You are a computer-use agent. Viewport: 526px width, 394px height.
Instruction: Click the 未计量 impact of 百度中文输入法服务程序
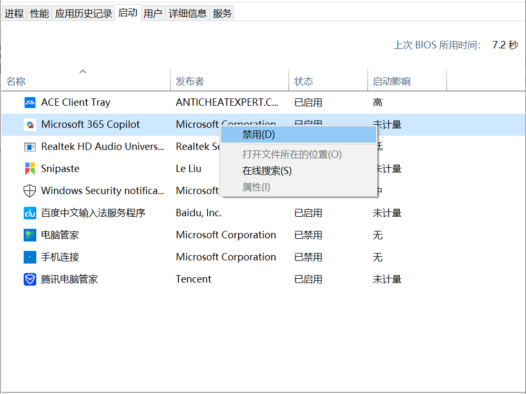coord(387,213)
